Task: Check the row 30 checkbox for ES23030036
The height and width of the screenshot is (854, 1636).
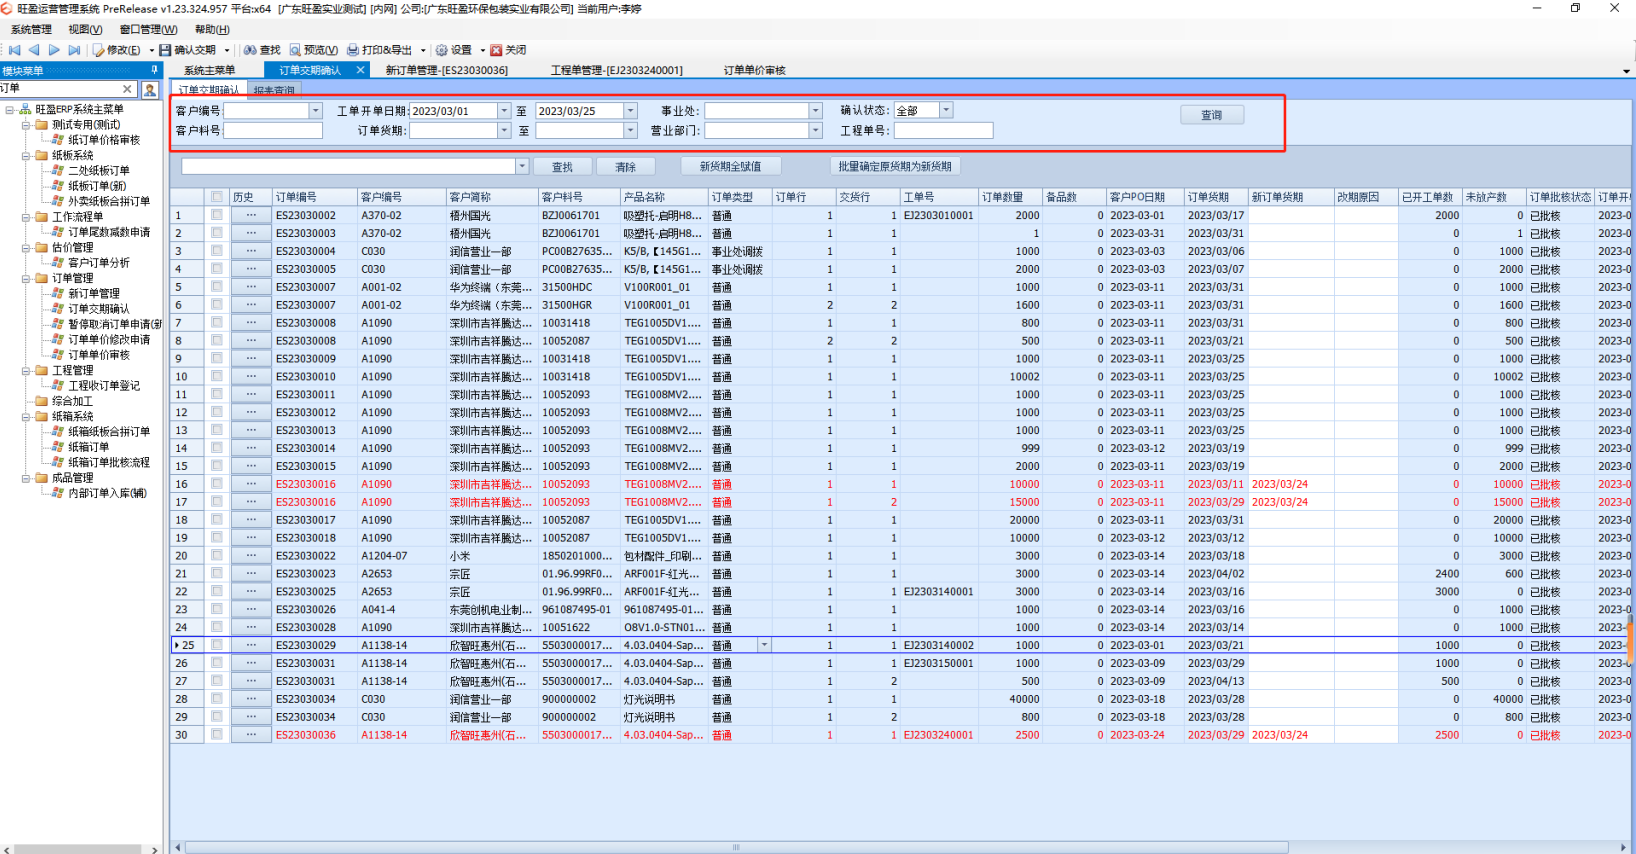Action: click(217, 735)
